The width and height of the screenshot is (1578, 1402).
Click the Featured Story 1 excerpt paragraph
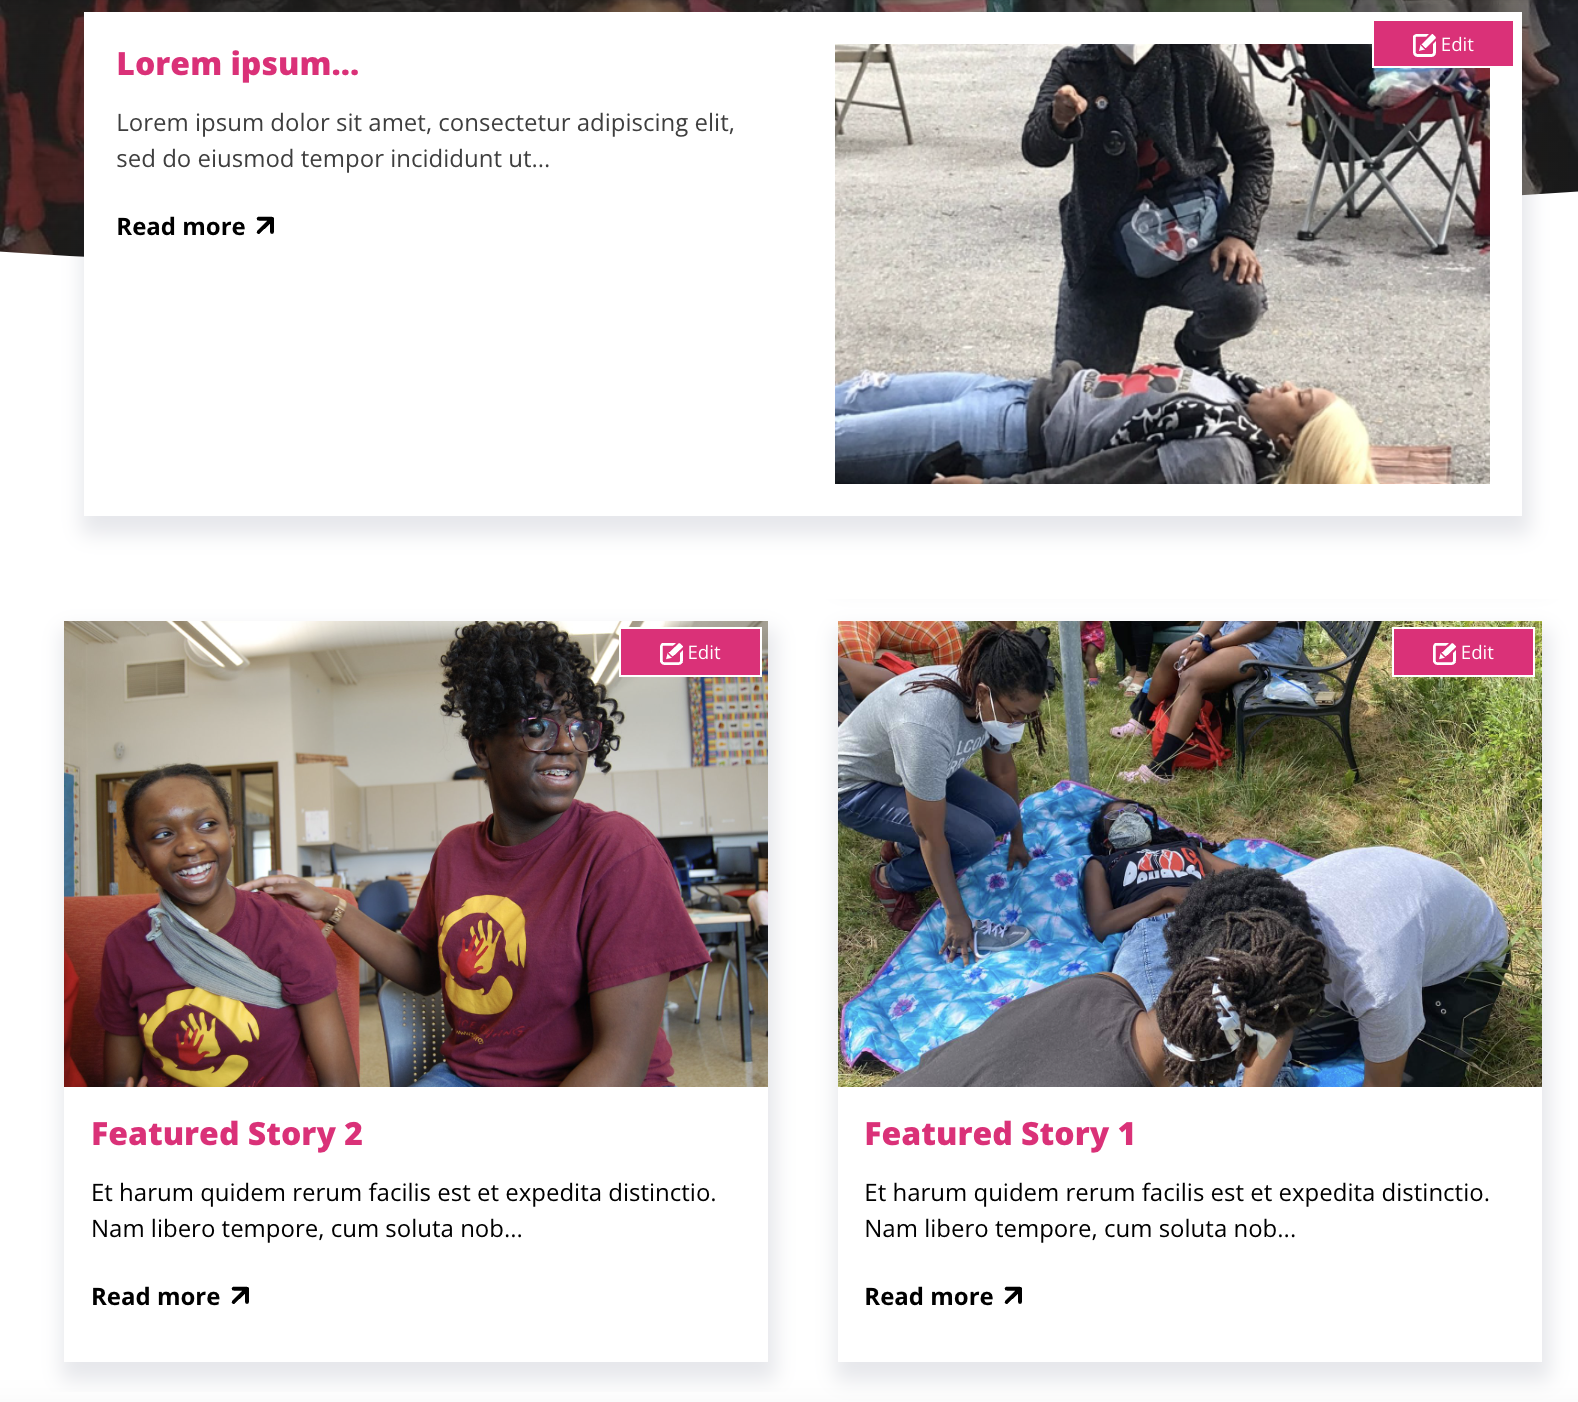coord(1176,1211)
